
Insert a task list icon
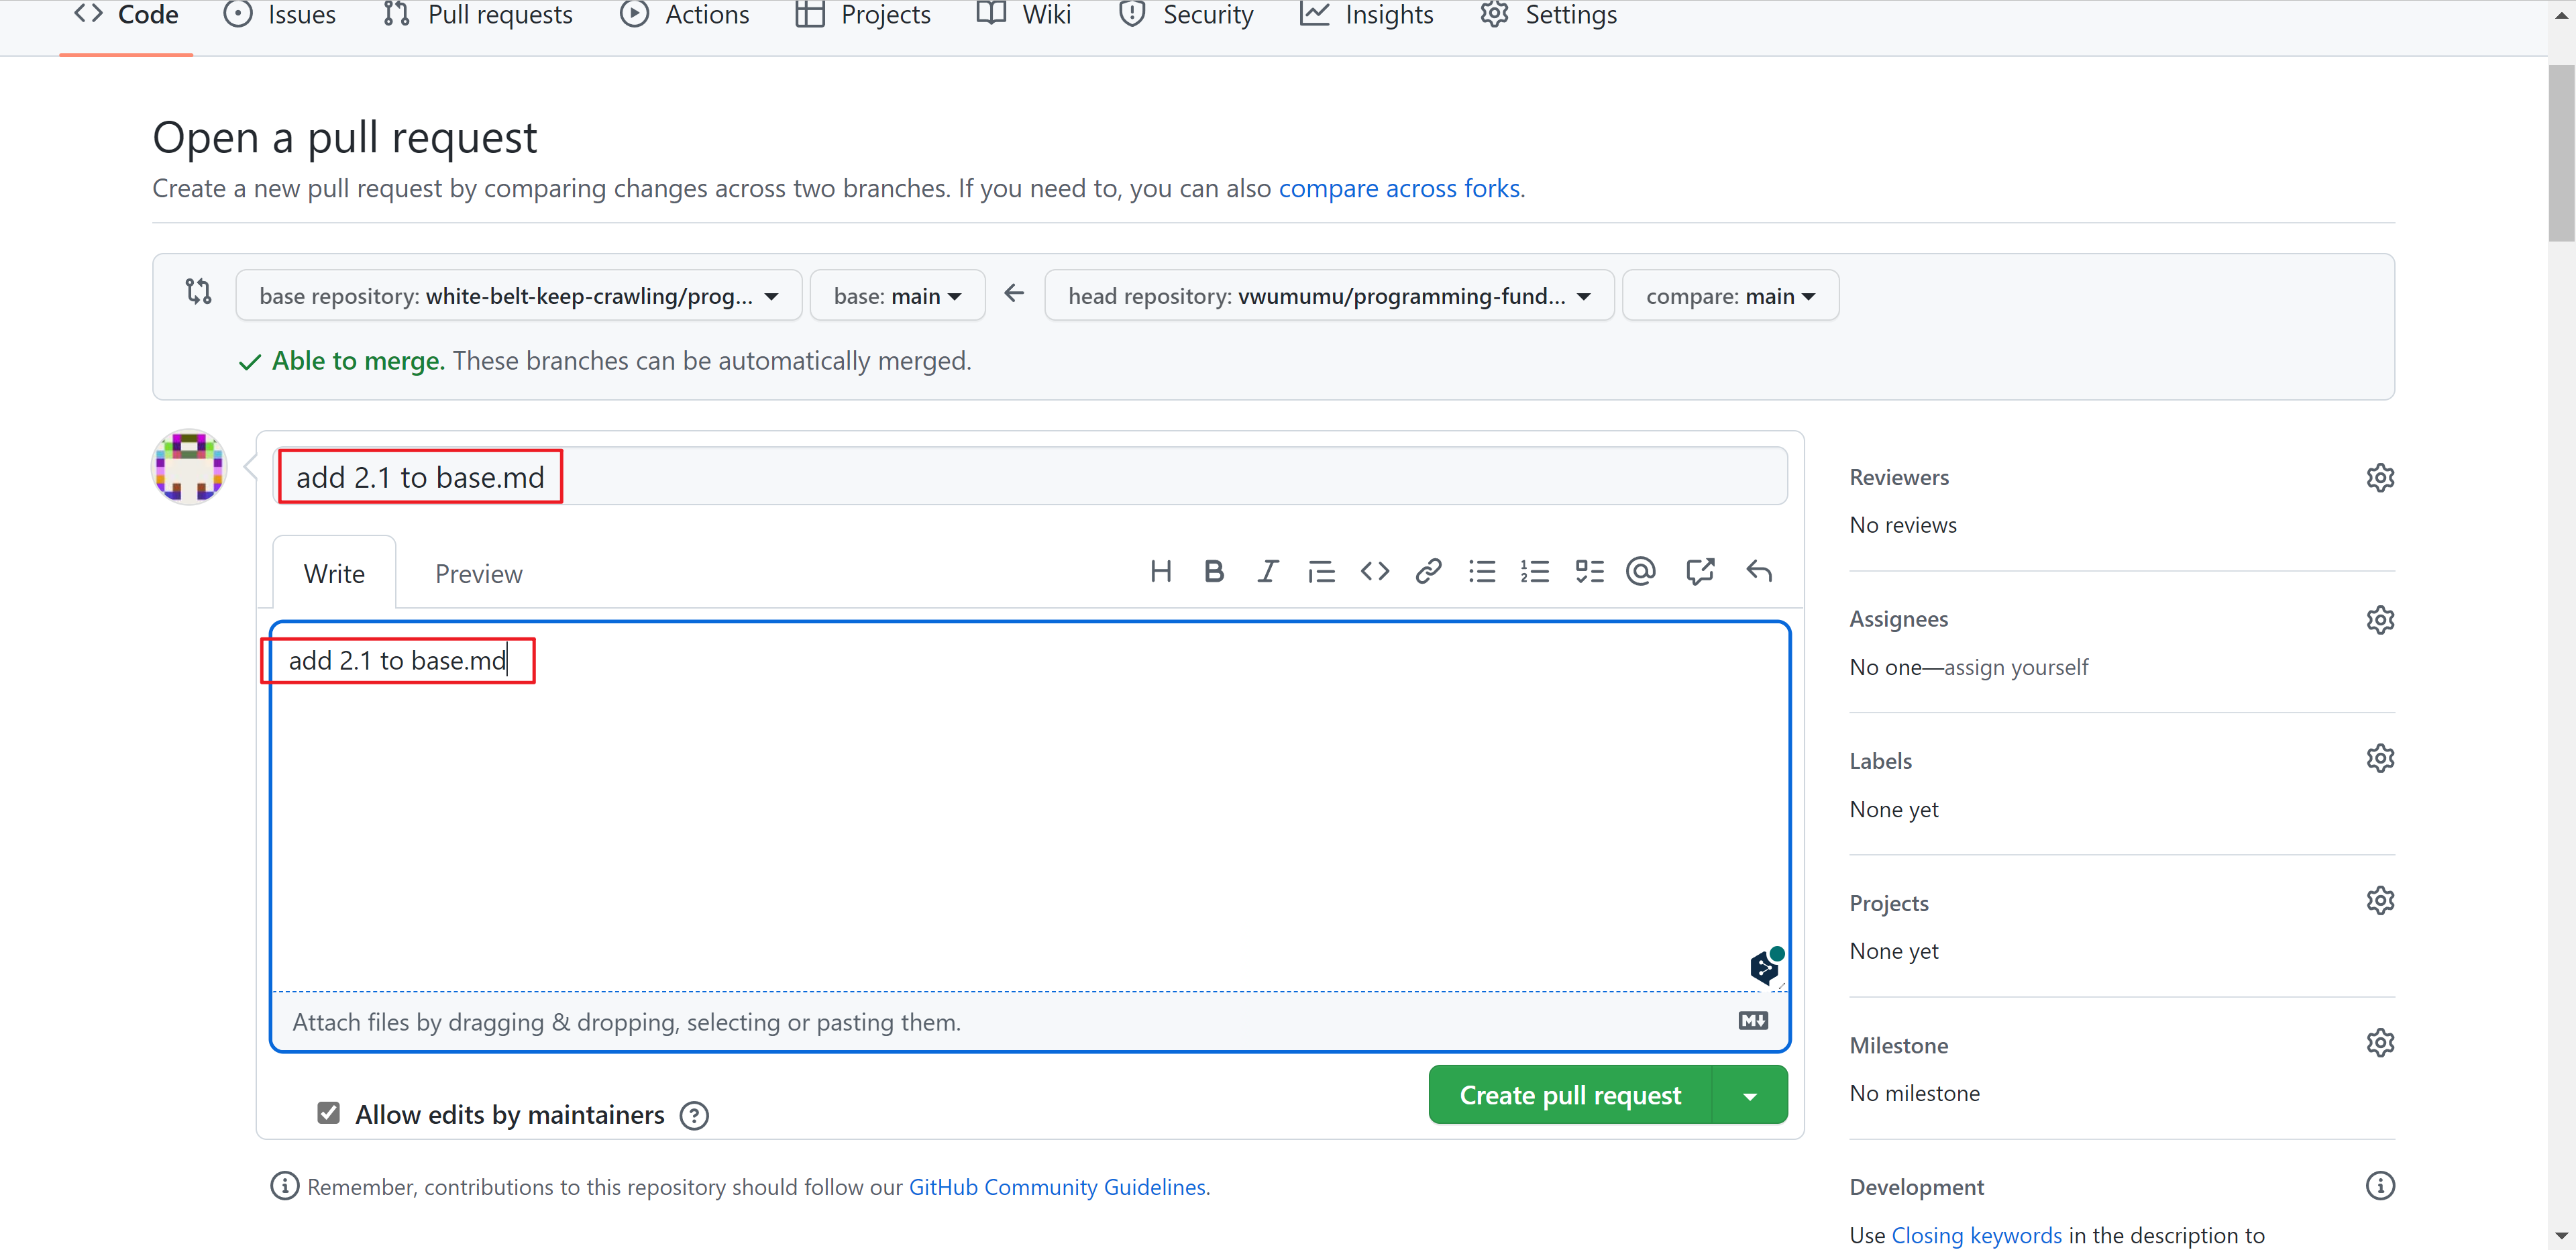(1589, 571)
